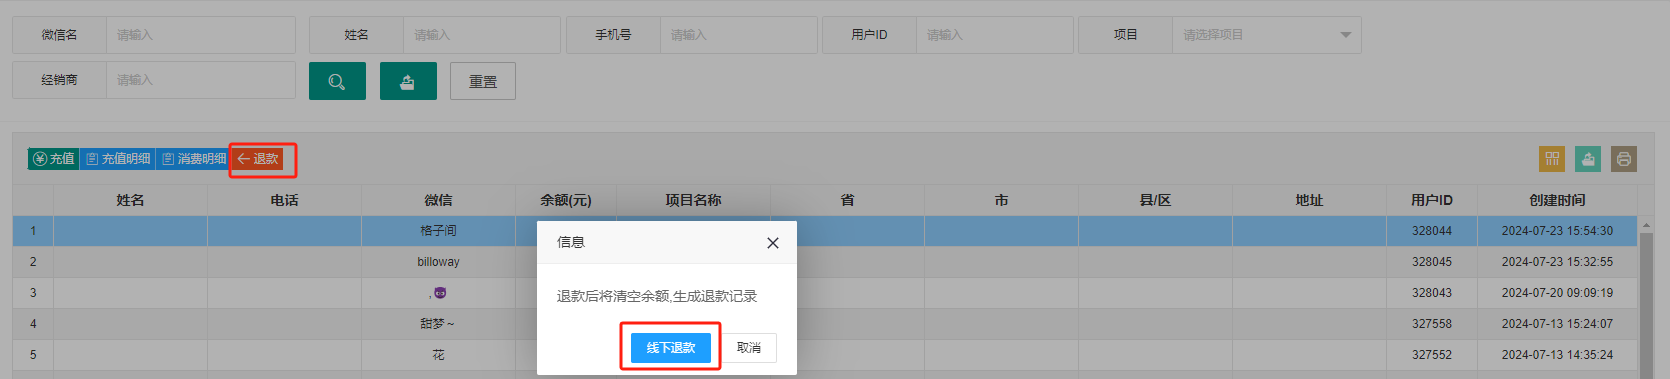Click timestamp 2024-07-20 09:09:19
Image resolution: width=1670 pixels, height=379 pixels.
point(1557,293)
